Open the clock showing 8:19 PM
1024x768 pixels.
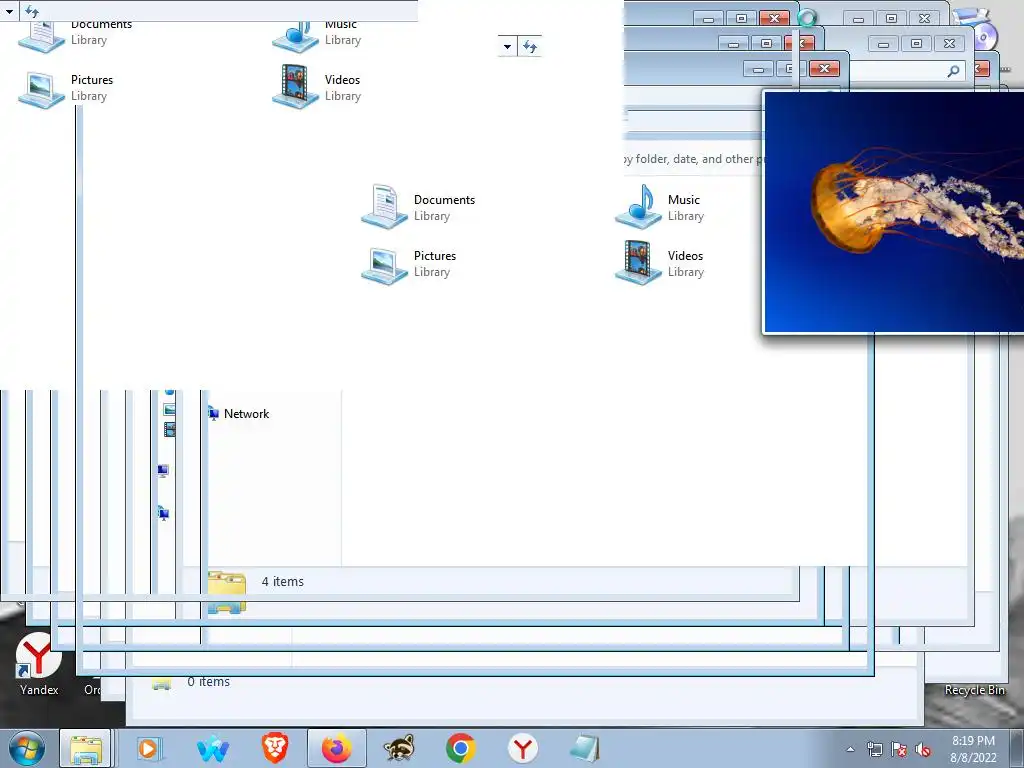pyautogui.click(x=973, y=749)
